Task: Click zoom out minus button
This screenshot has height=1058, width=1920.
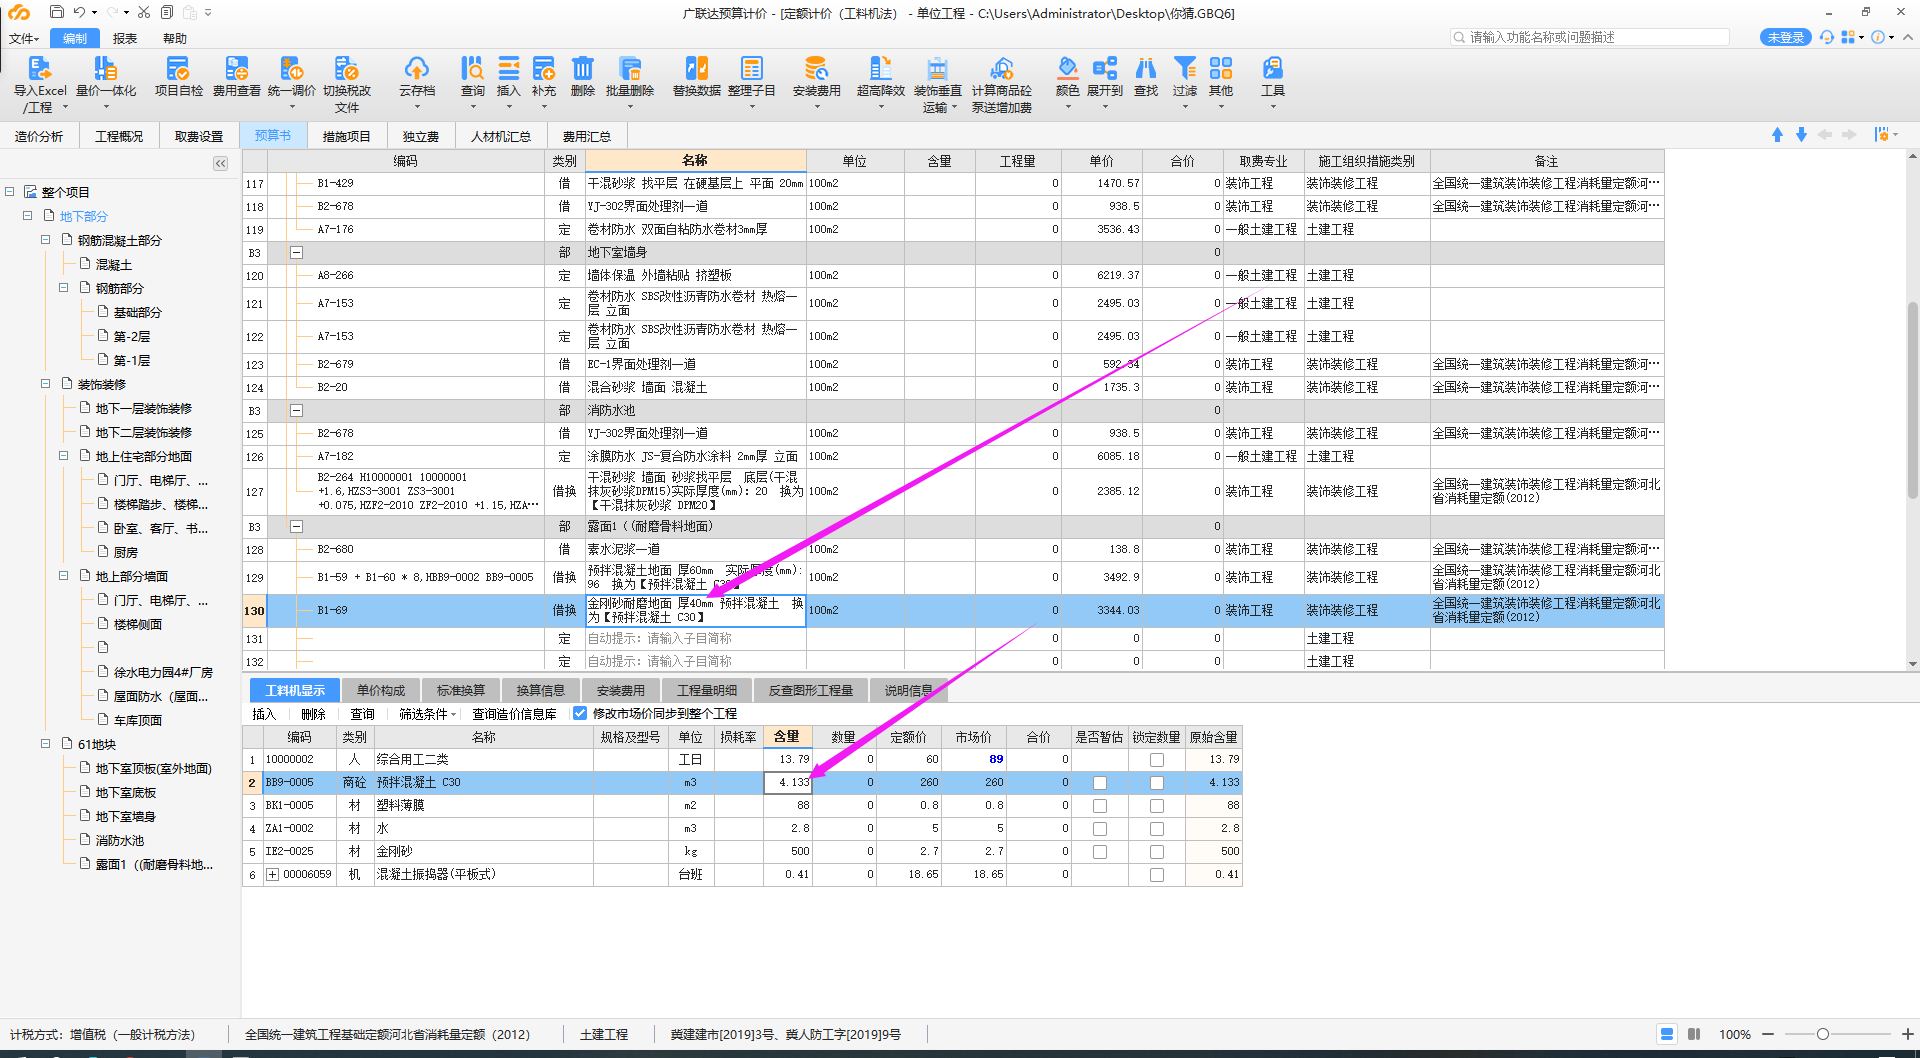Action: (x=1768, y=1034)
